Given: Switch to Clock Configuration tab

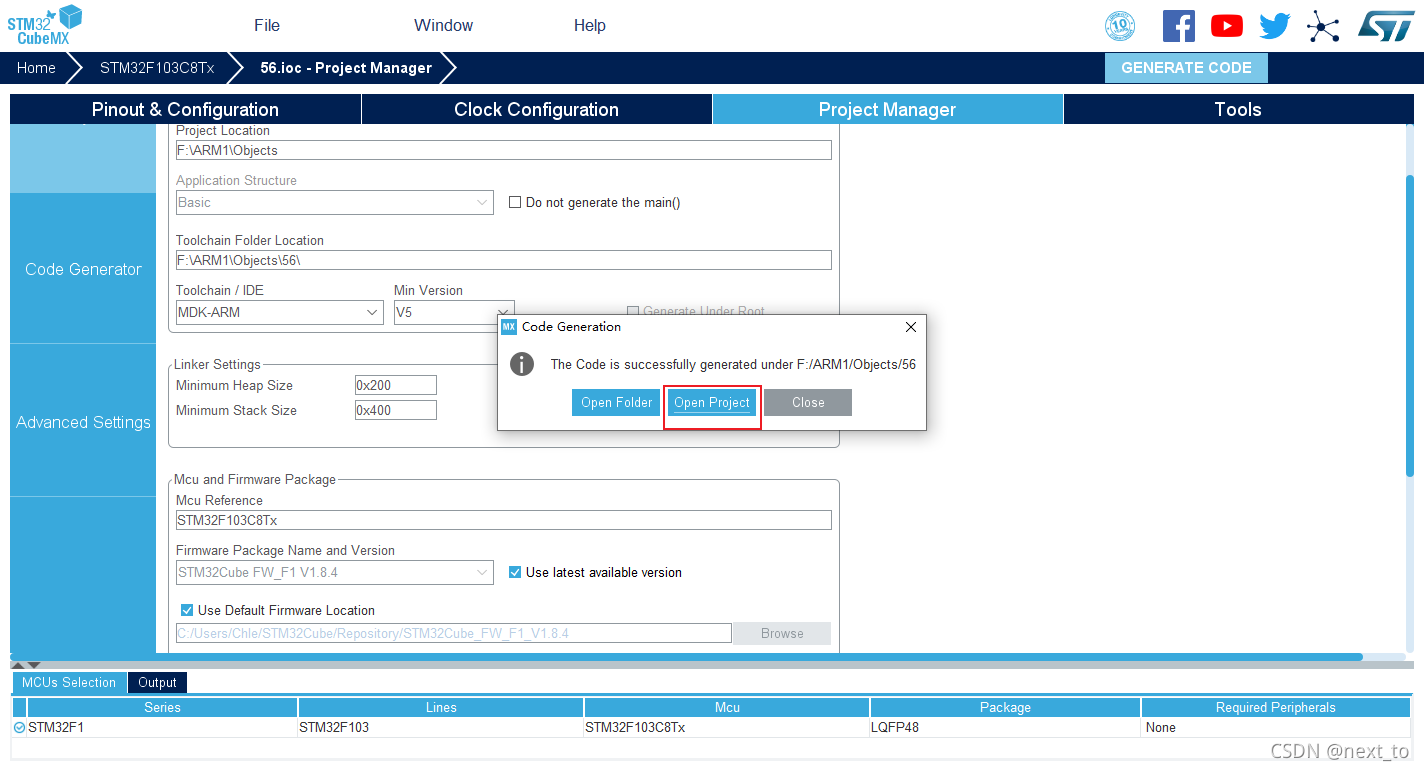Looking at the screenshot, I should point(537,109).
